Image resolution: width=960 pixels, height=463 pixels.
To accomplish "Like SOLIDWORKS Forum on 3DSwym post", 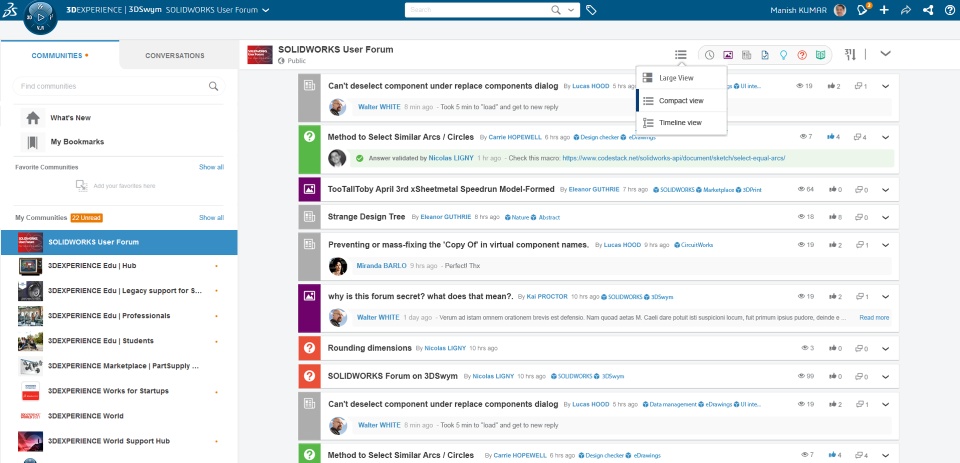I will coord(831,376).
